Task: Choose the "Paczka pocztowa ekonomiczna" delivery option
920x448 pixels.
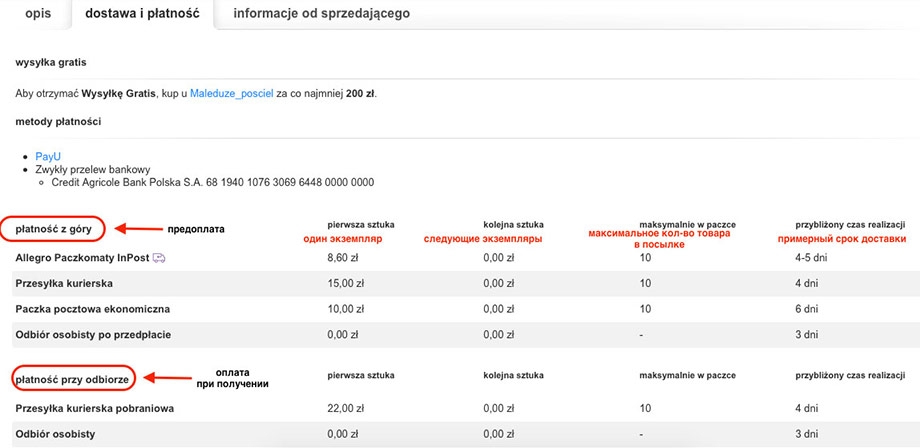Action: (92, 308)
